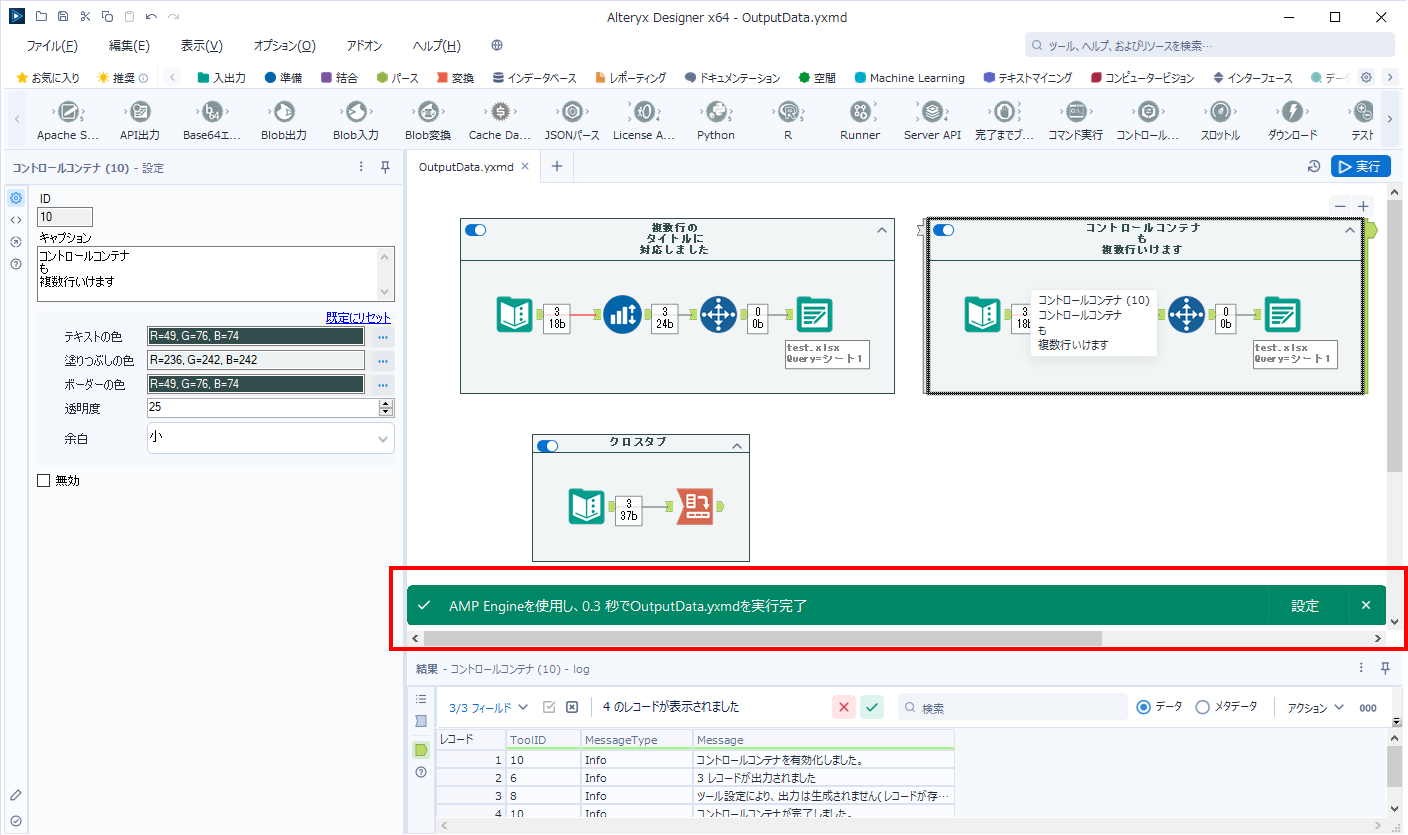Show earlier tool categories with left chevron
Viewport: 1408px width, 835px height.
173,77
